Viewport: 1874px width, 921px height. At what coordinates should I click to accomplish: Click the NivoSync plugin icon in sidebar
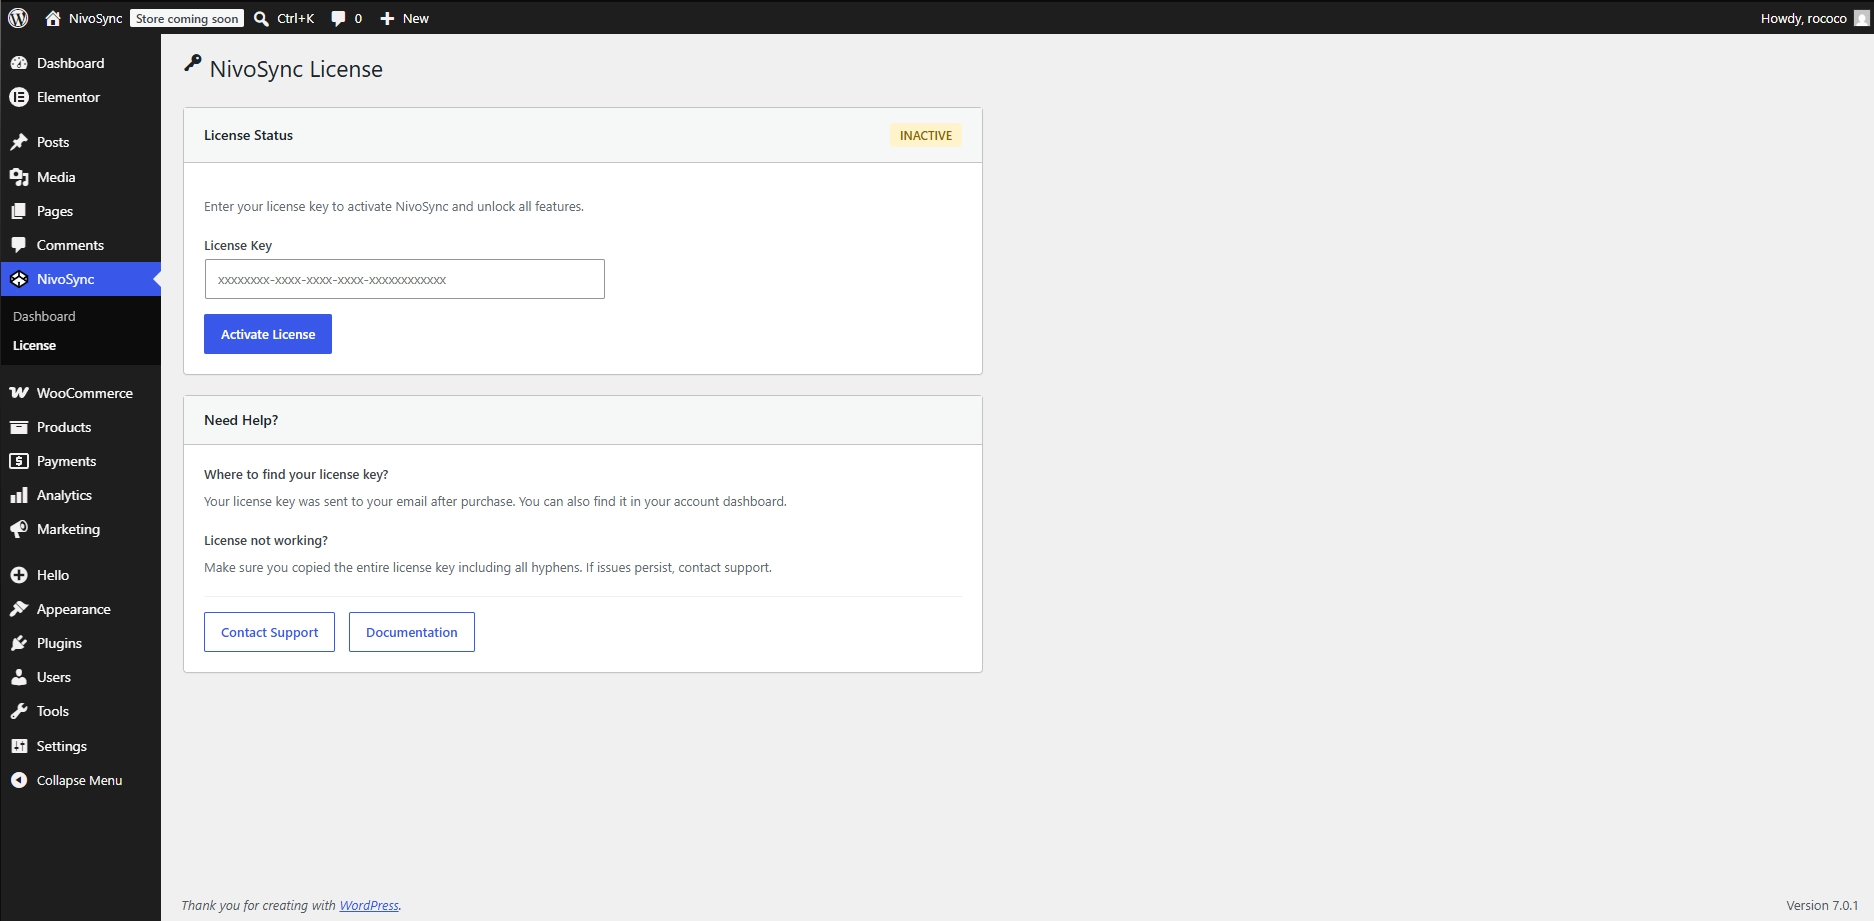pyautogui.click(x=19, y=279)
